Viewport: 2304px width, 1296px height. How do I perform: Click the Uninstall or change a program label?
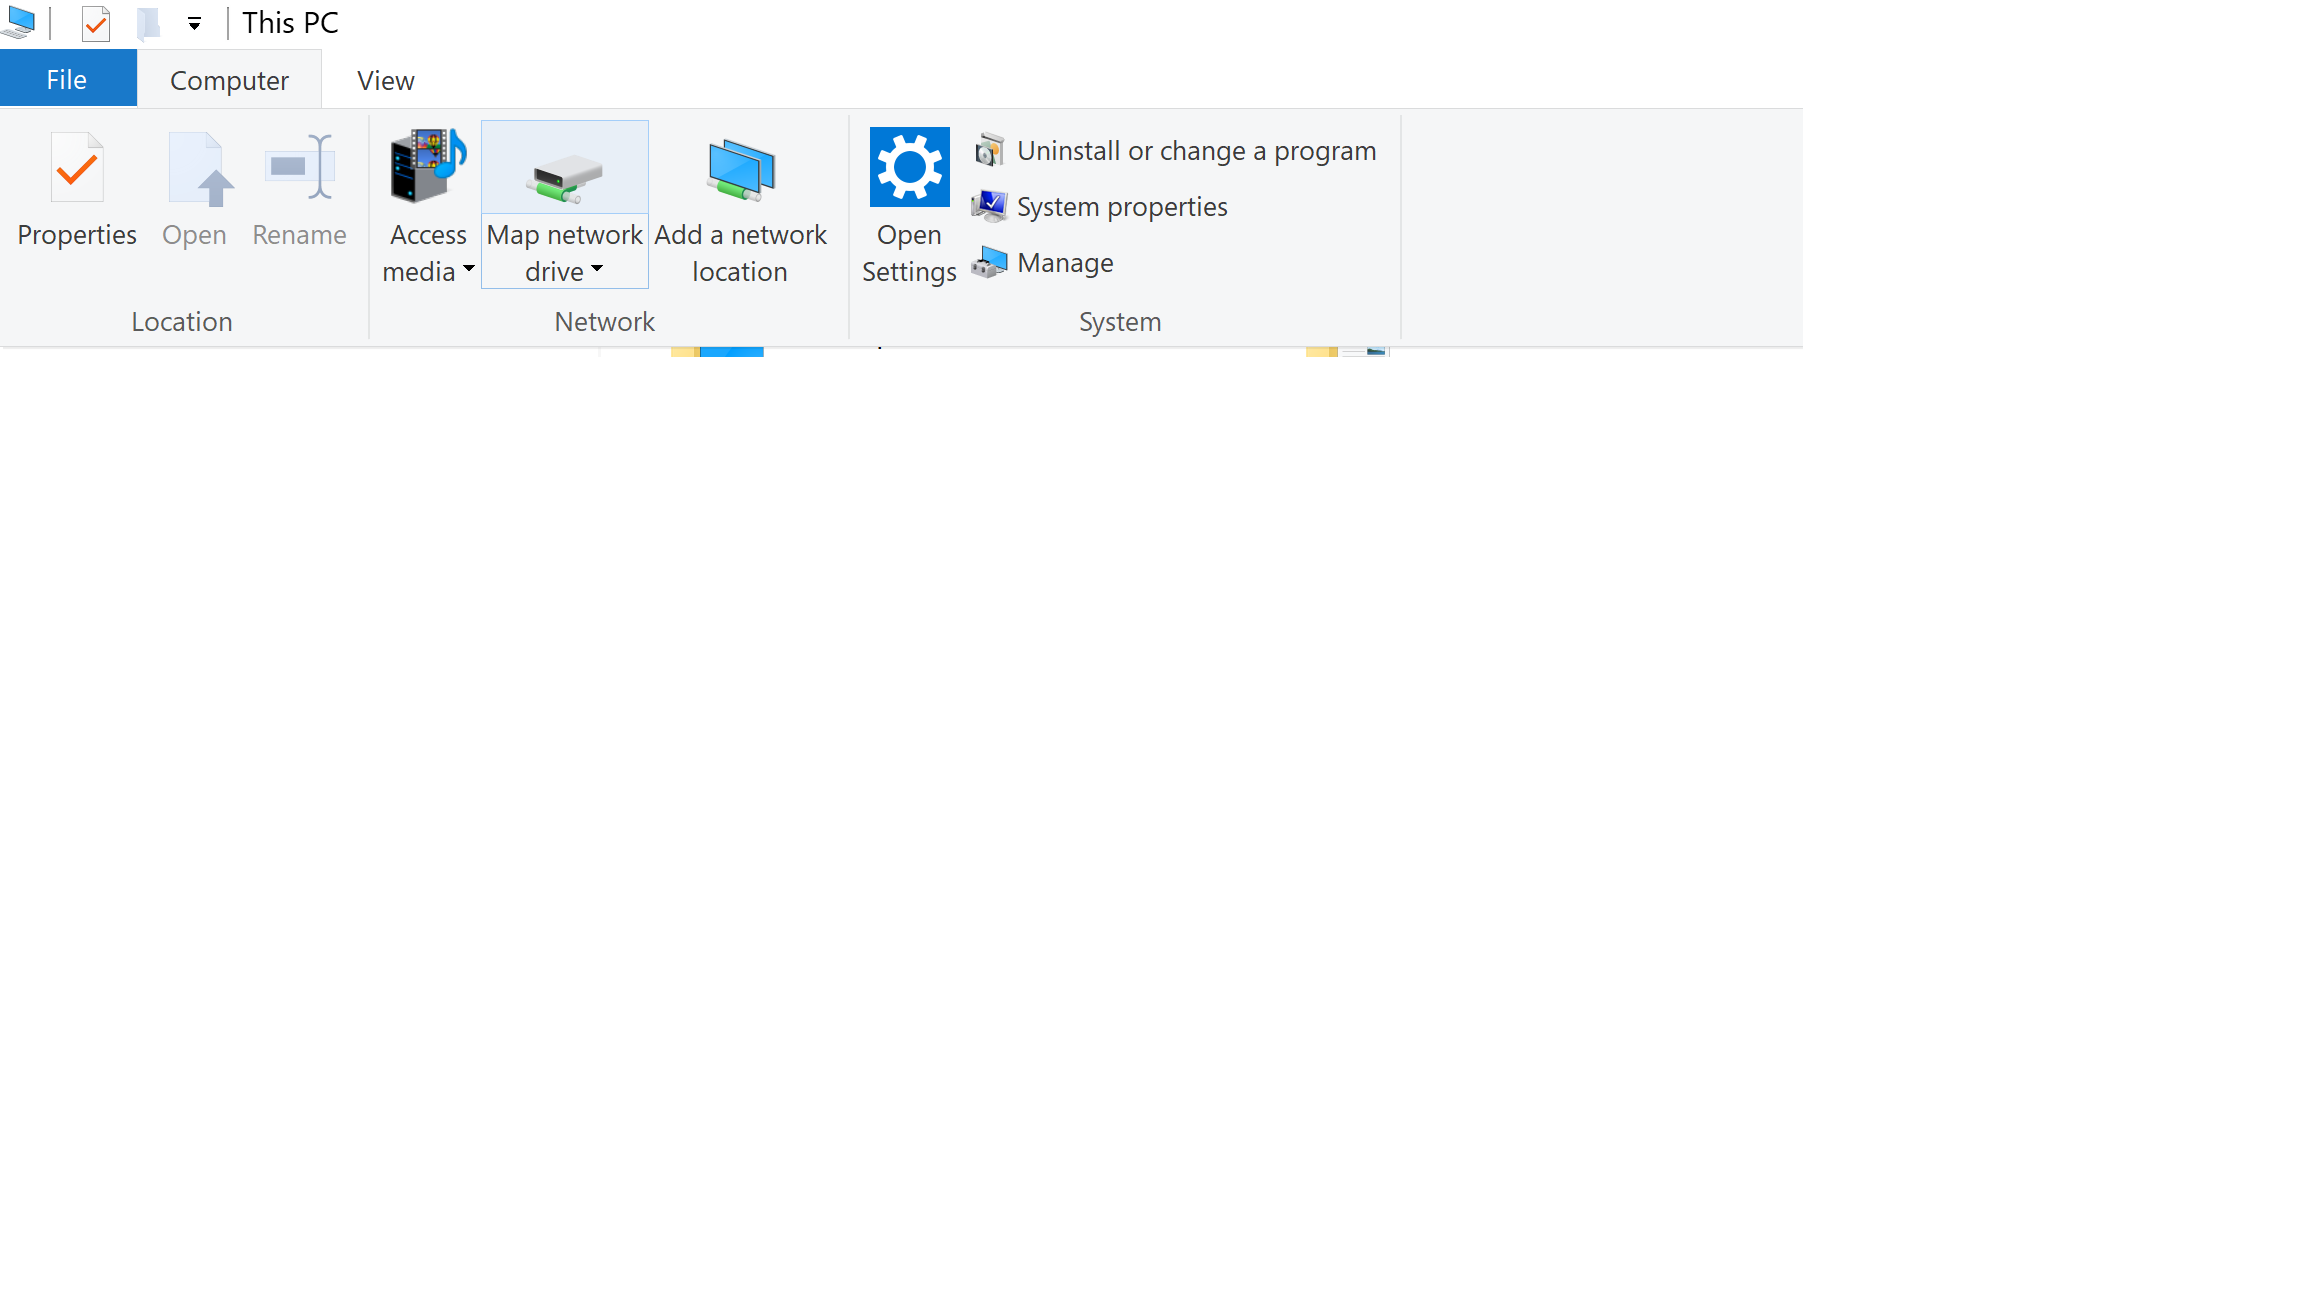click(1197, 151)
